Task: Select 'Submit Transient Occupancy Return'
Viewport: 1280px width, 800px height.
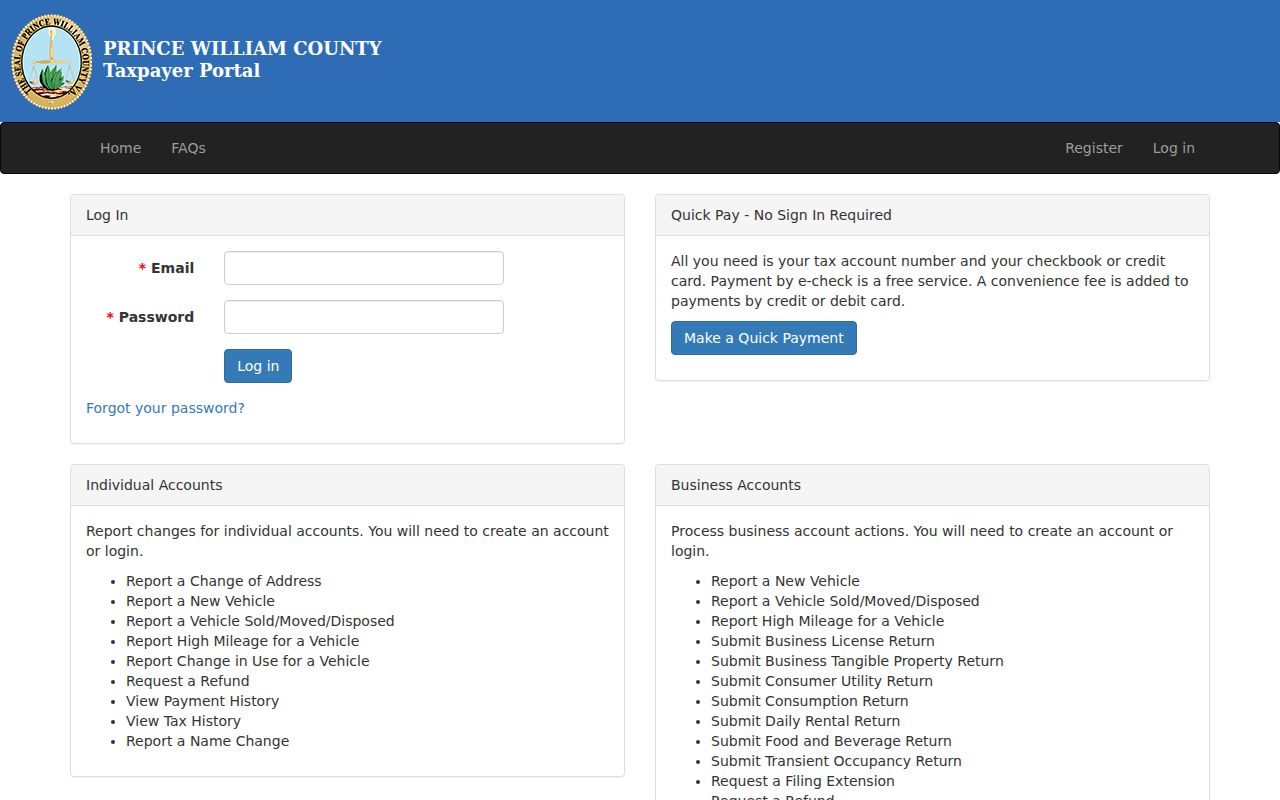Action: click(836, 761)
